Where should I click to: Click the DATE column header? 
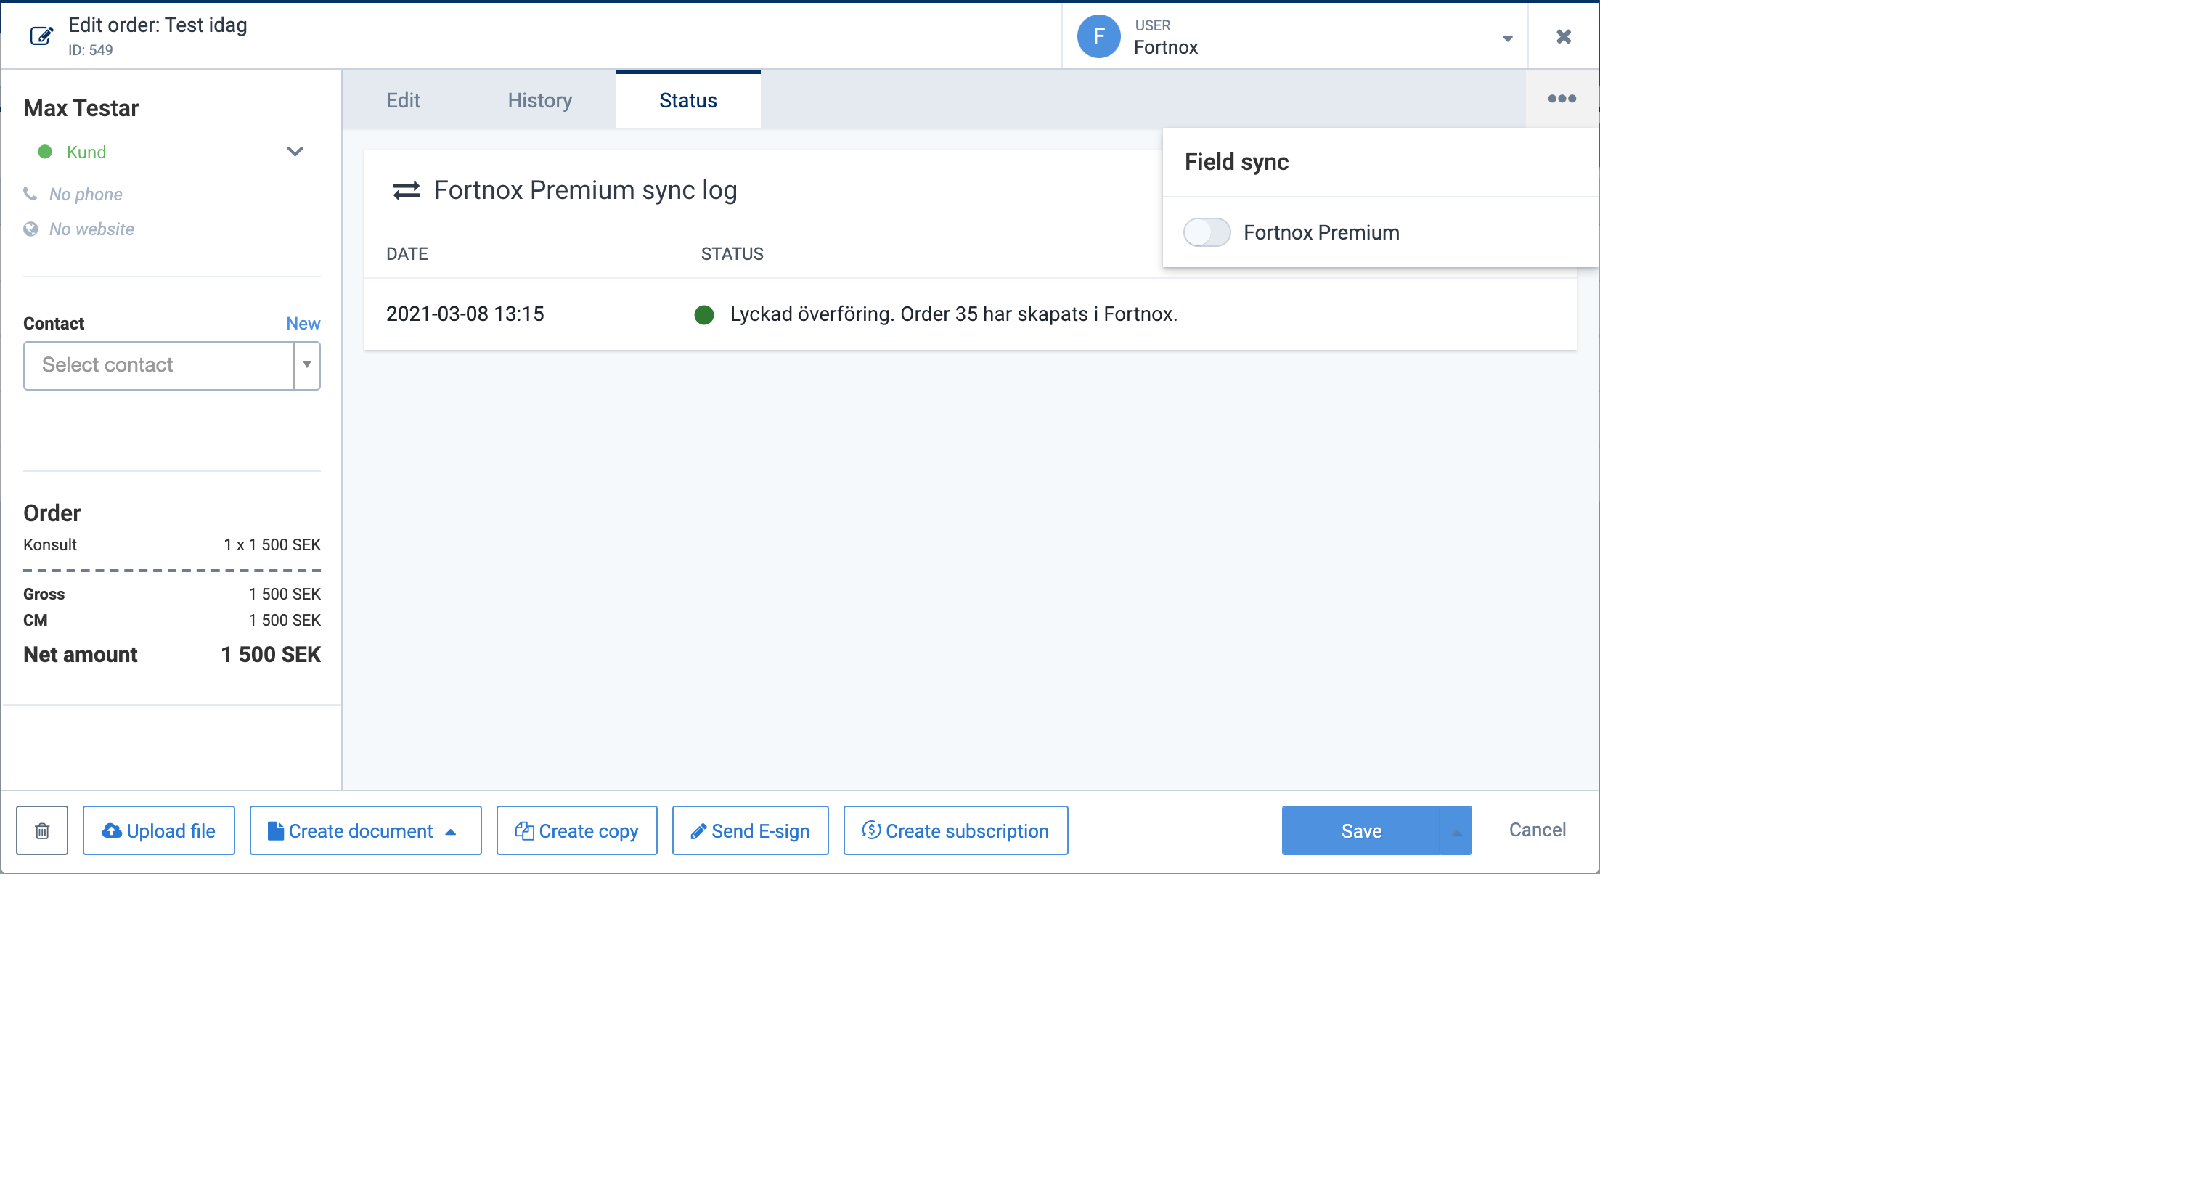click(407, 254)
